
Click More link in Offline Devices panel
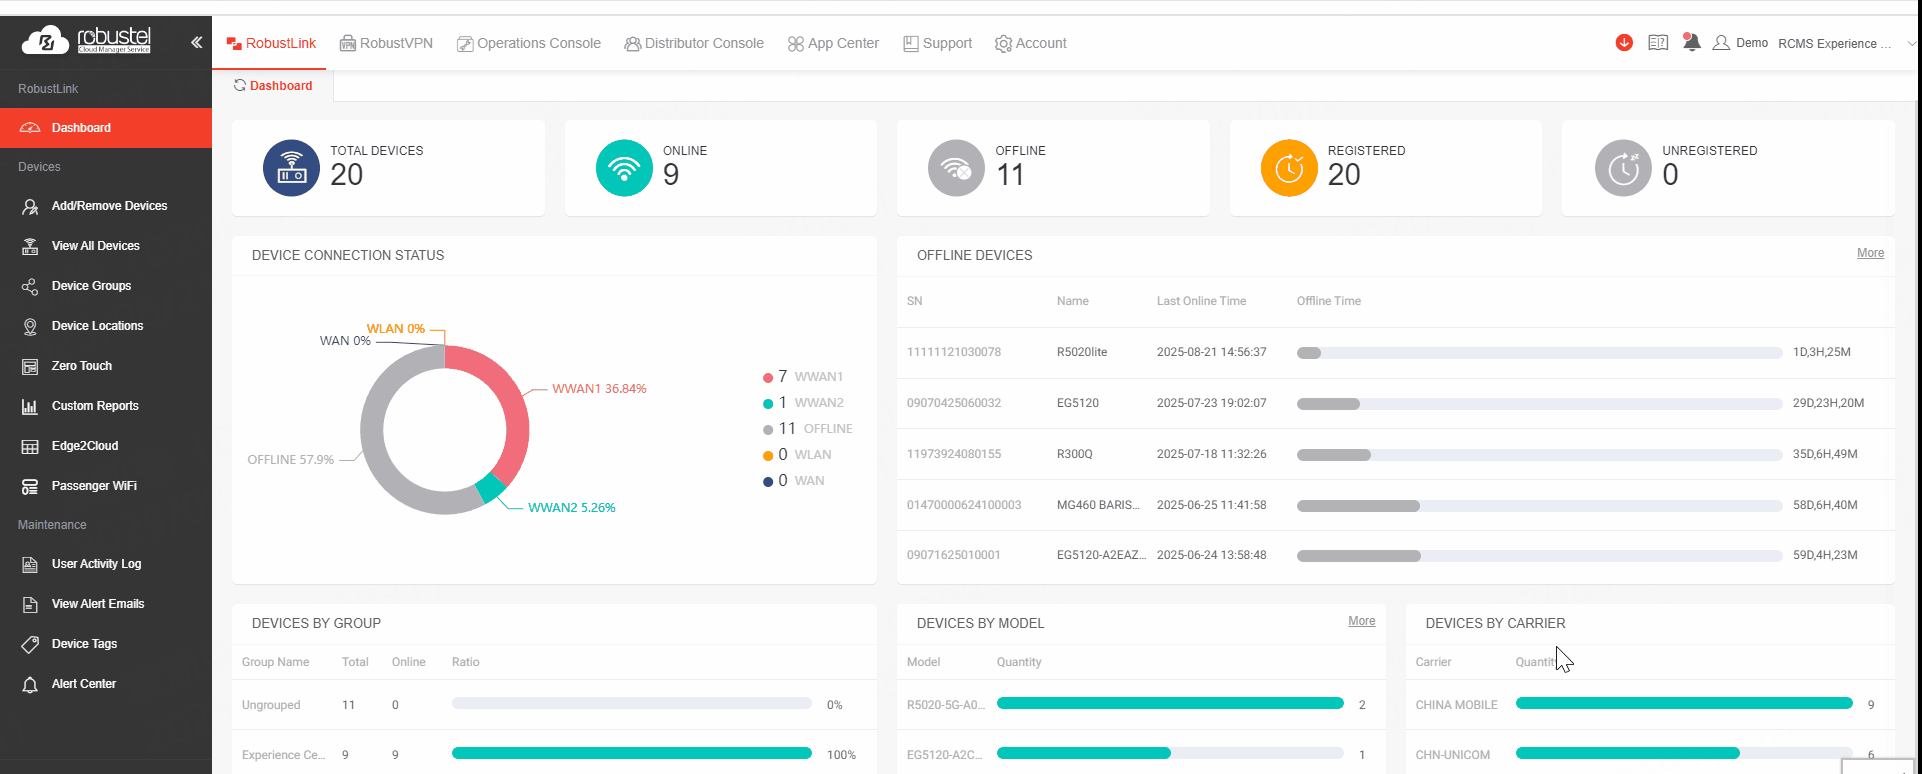point(1870,253)
